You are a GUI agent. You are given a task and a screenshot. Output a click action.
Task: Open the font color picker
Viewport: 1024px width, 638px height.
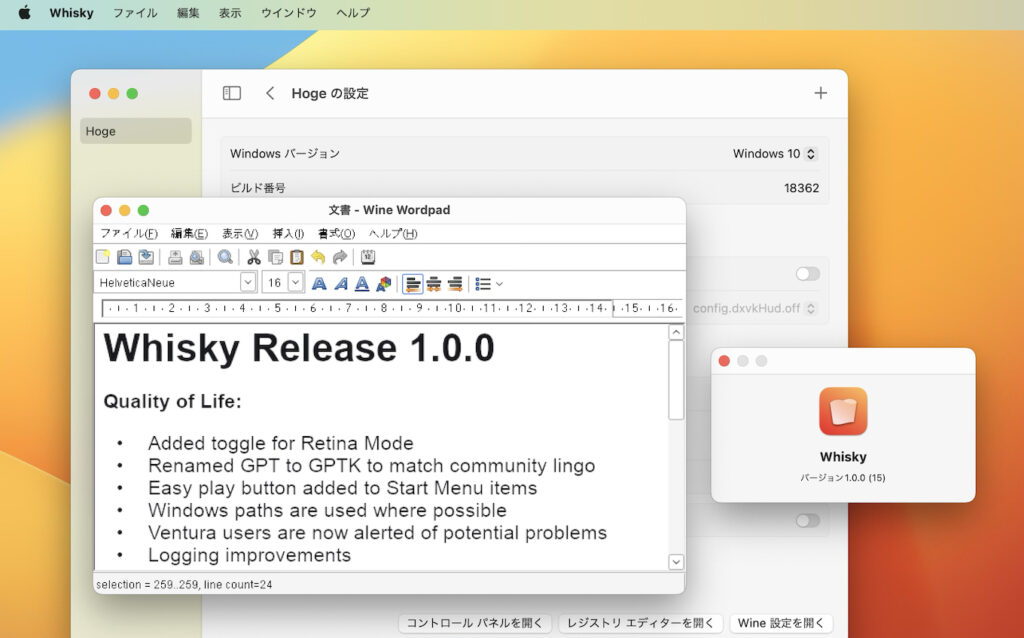click(385, 283)
